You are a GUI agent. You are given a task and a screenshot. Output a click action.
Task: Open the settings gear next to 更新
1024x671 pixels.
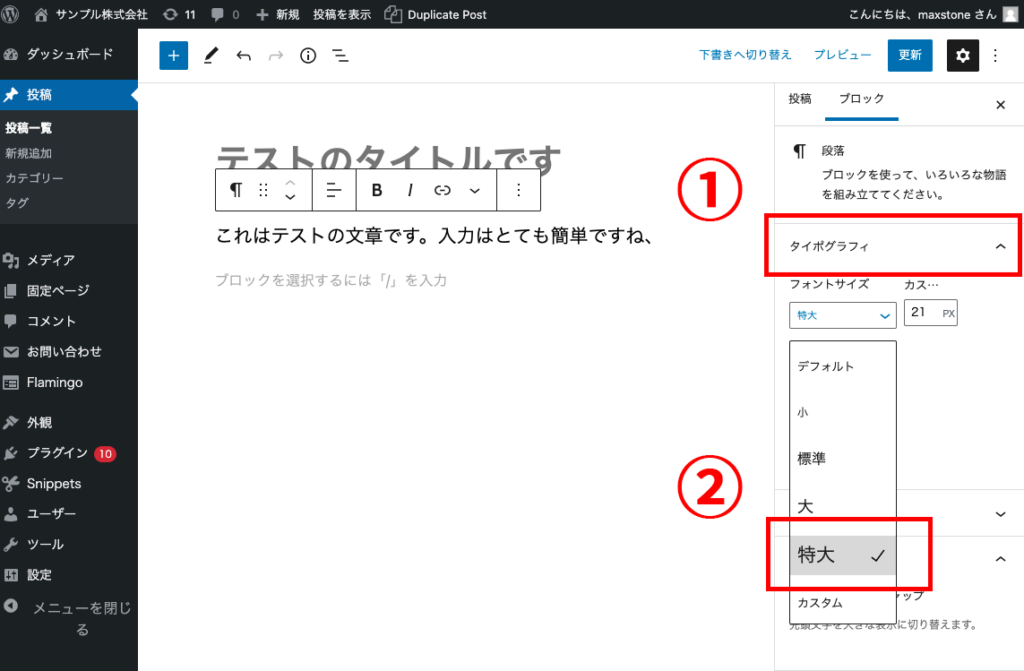click(962, 55)
